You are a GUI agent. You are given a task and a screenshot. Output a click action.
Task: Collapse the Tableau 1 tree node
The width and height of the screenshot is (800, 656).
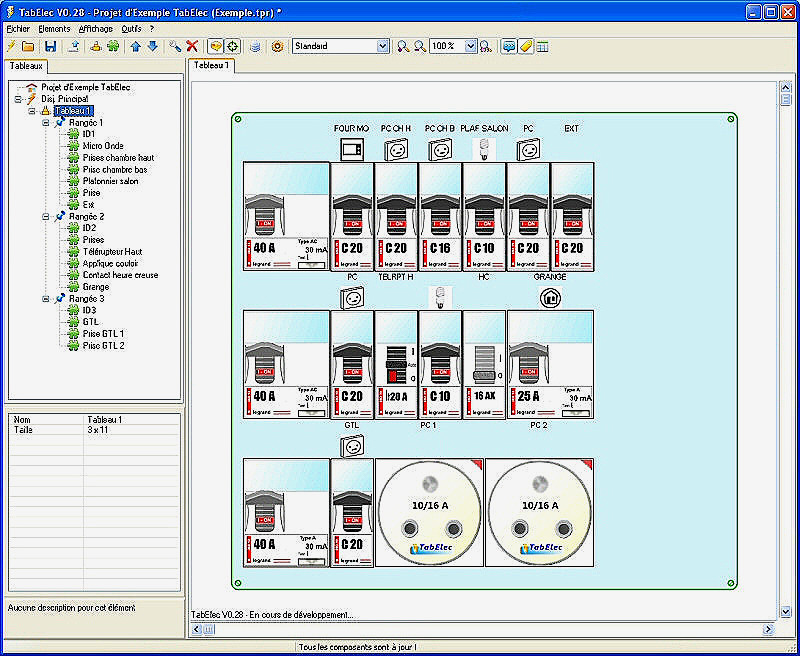pyautogui.click(x=31, y=111)
